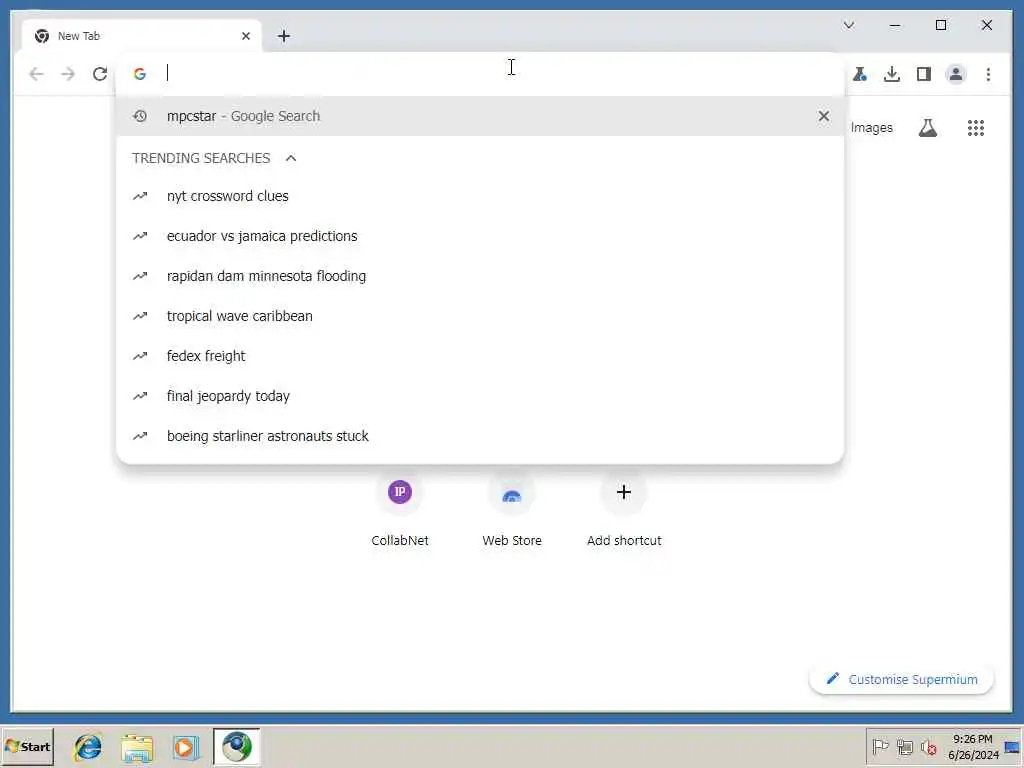Image resolution: width=1024 pixels, height=768 pixels.
Task: Select the mpcstar Google Search suggestion
Action: click(x=480, y=116)
